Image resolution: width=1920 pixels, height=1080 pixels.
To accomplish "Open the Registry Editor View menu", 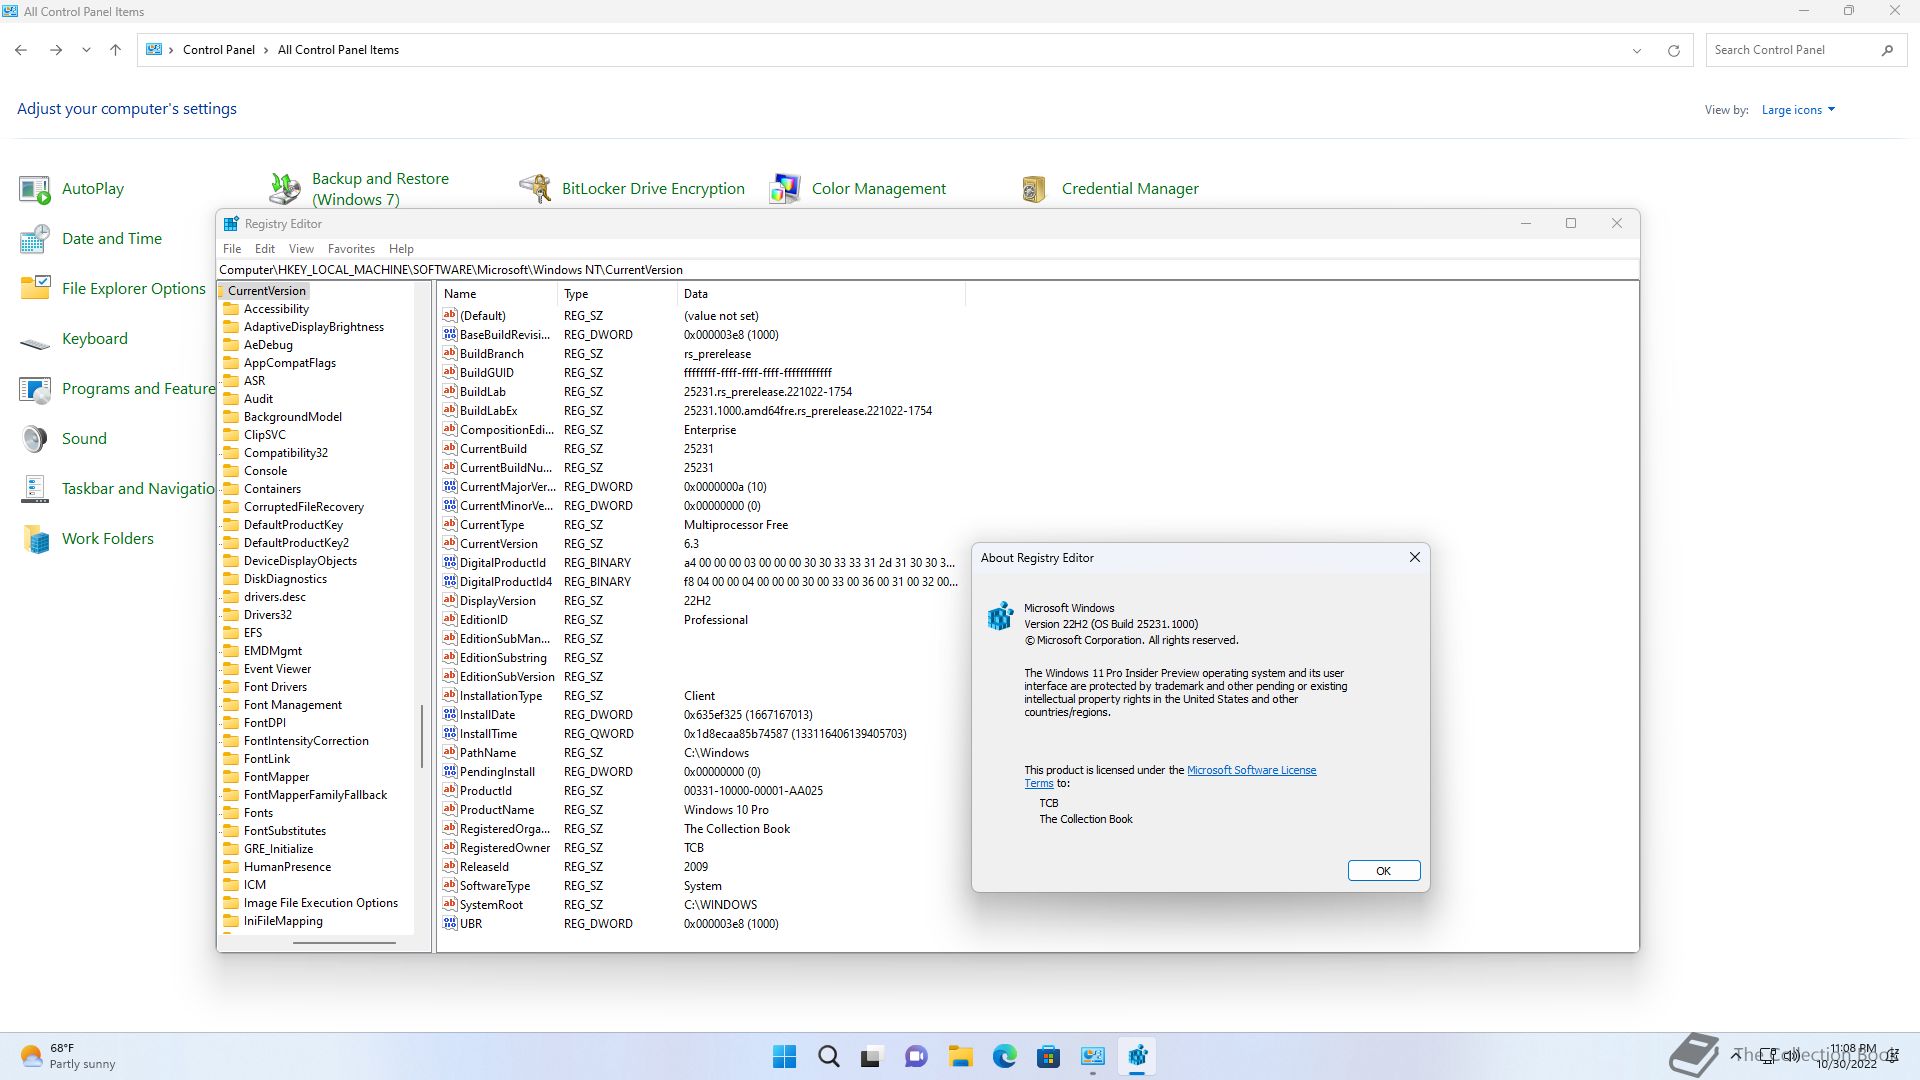I will tap(301, 249).
